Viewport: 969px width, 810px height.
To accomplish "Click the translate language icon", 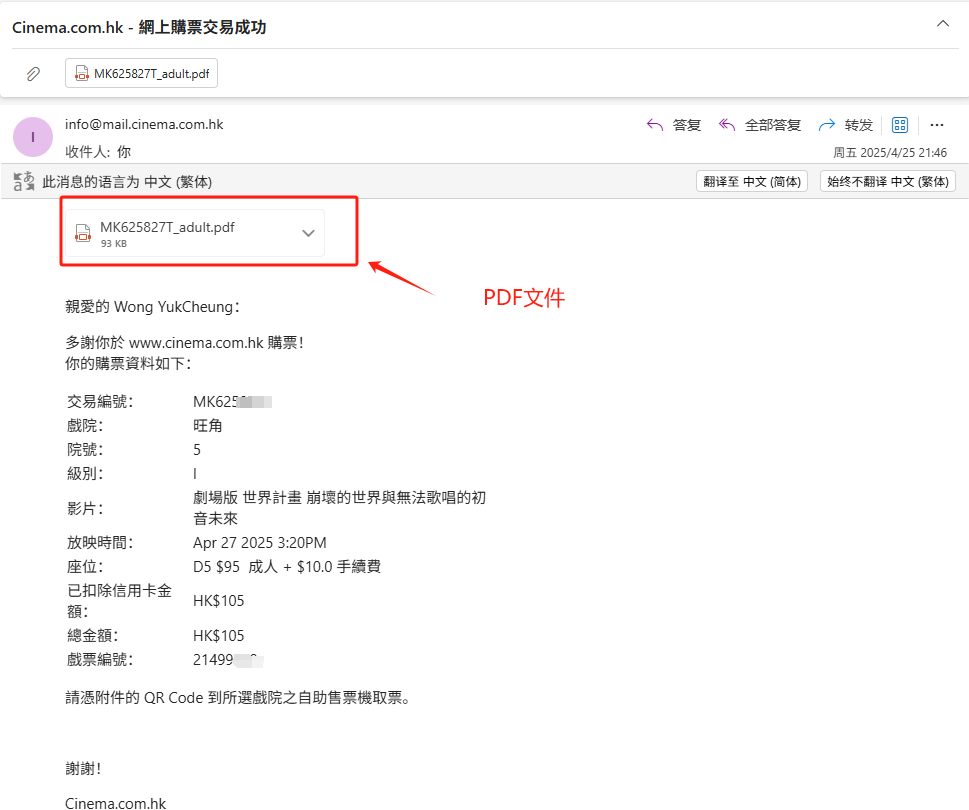I will pos(23,182).
